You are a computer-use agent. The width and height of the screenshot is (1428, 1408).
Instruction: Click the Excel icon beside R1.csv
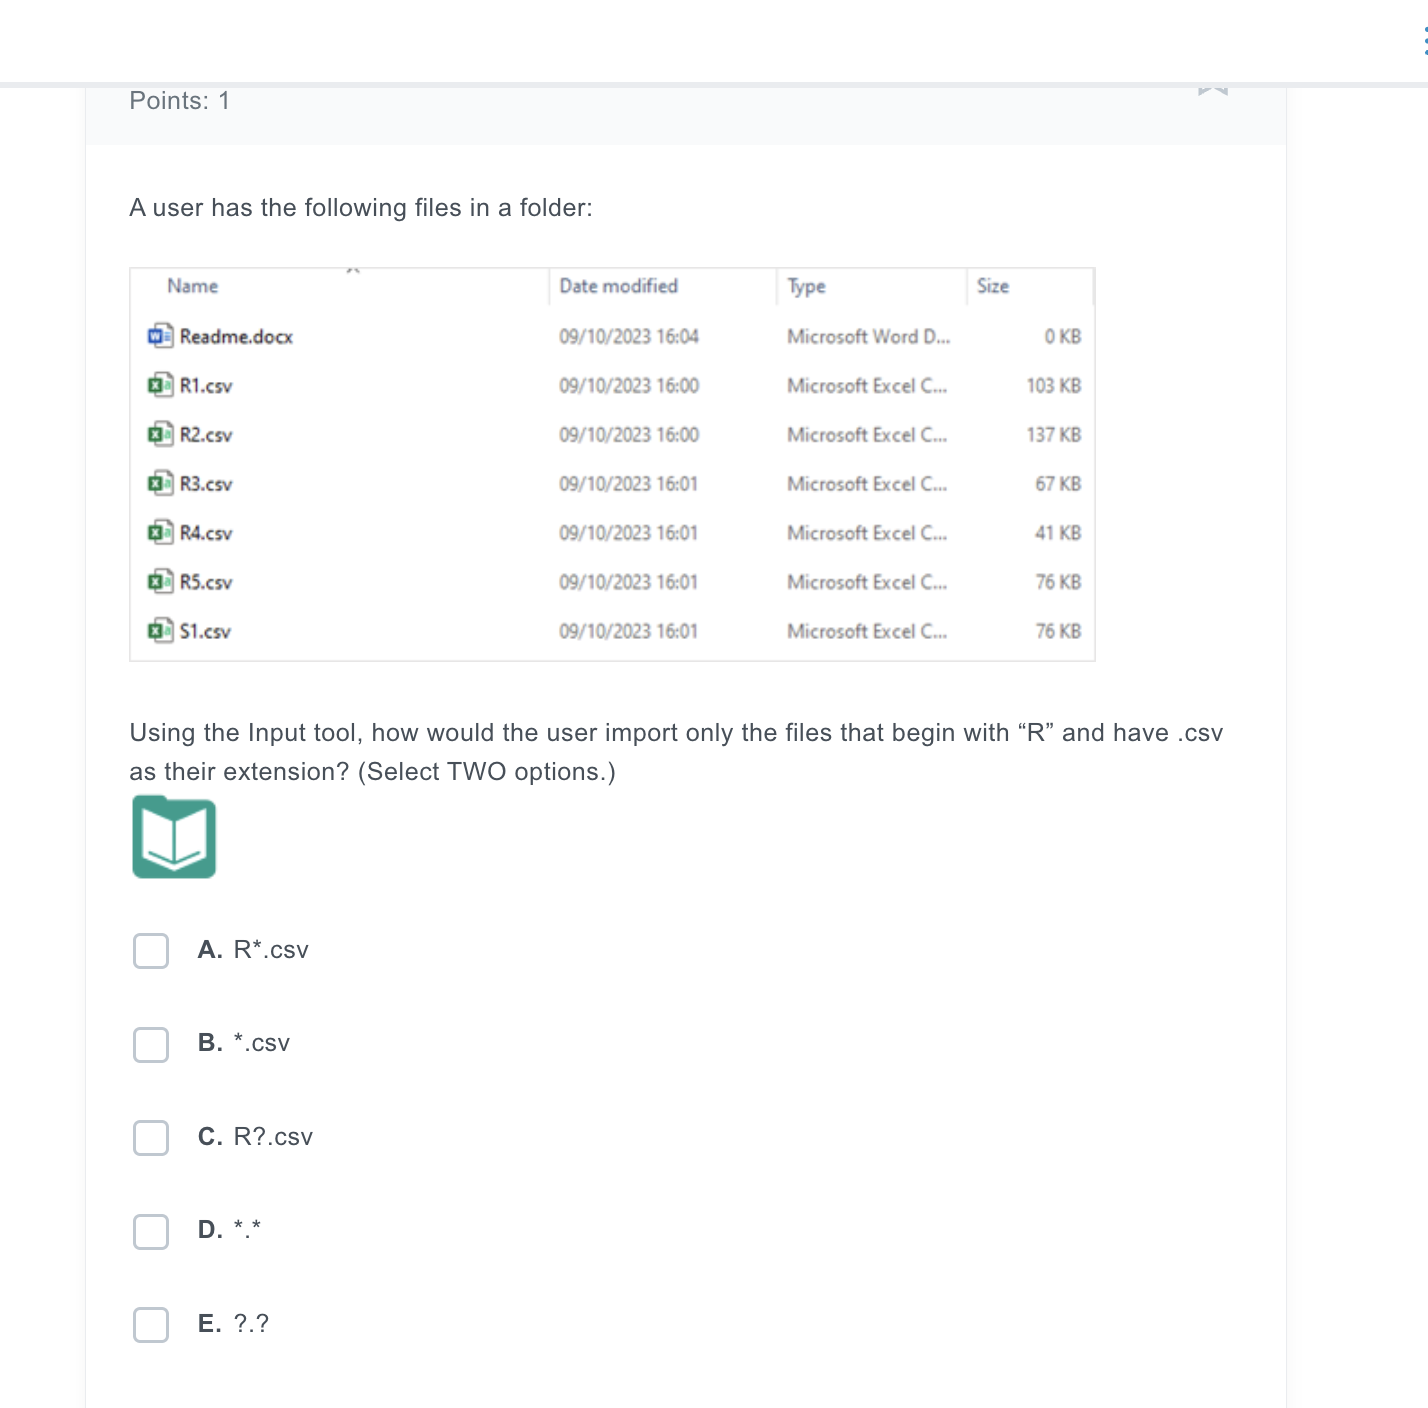(x=160, y=385)
